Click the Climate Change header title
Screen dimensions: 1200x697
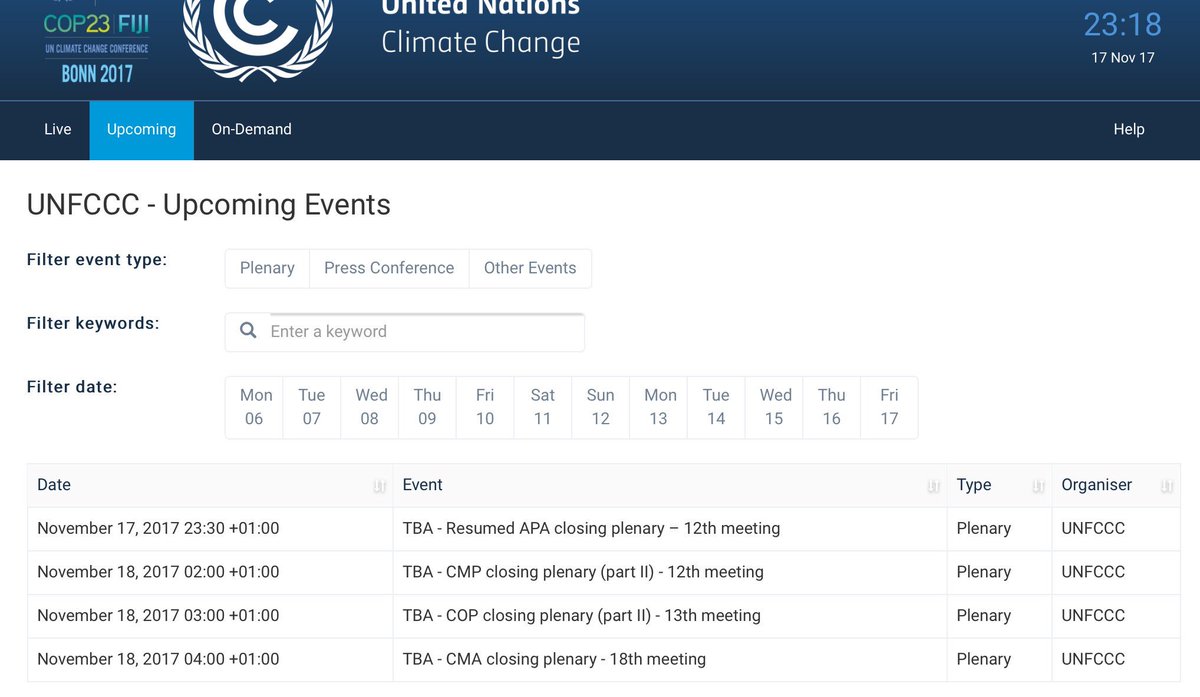481,43
